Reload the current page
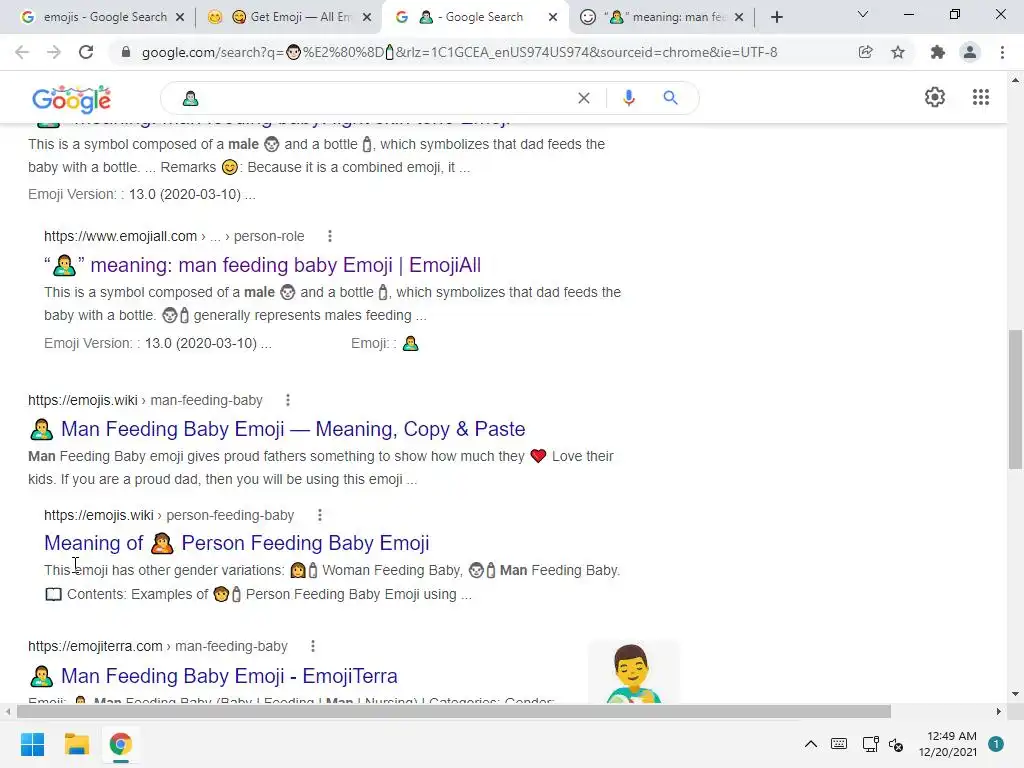This screenshot has width=1024, height=768. pos(86,52)
